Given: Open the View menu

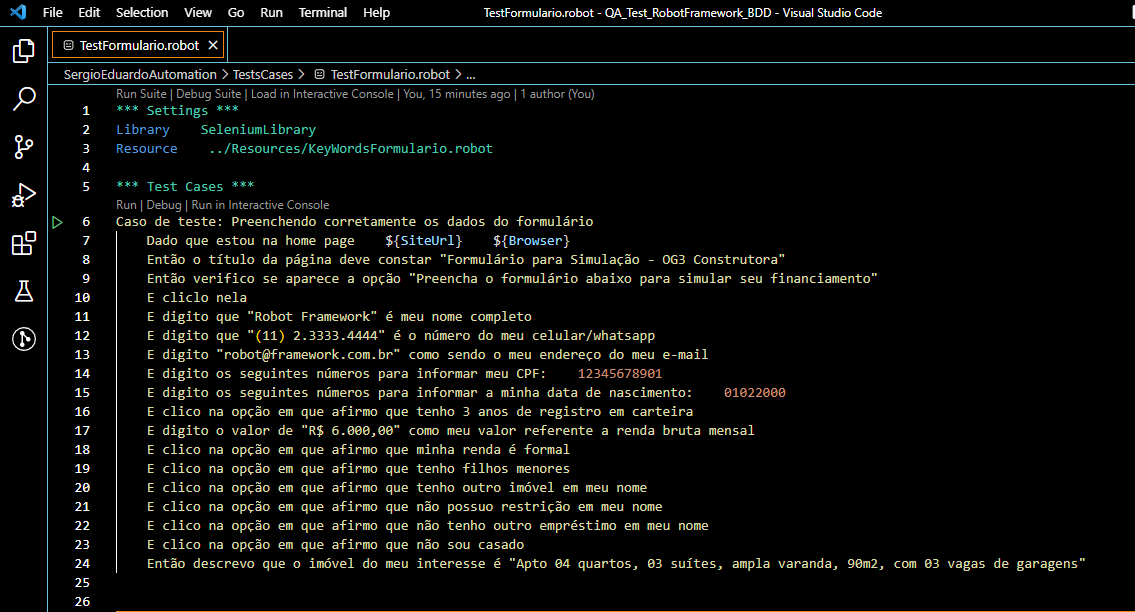Looking at the screenshot, I should 198,12.
